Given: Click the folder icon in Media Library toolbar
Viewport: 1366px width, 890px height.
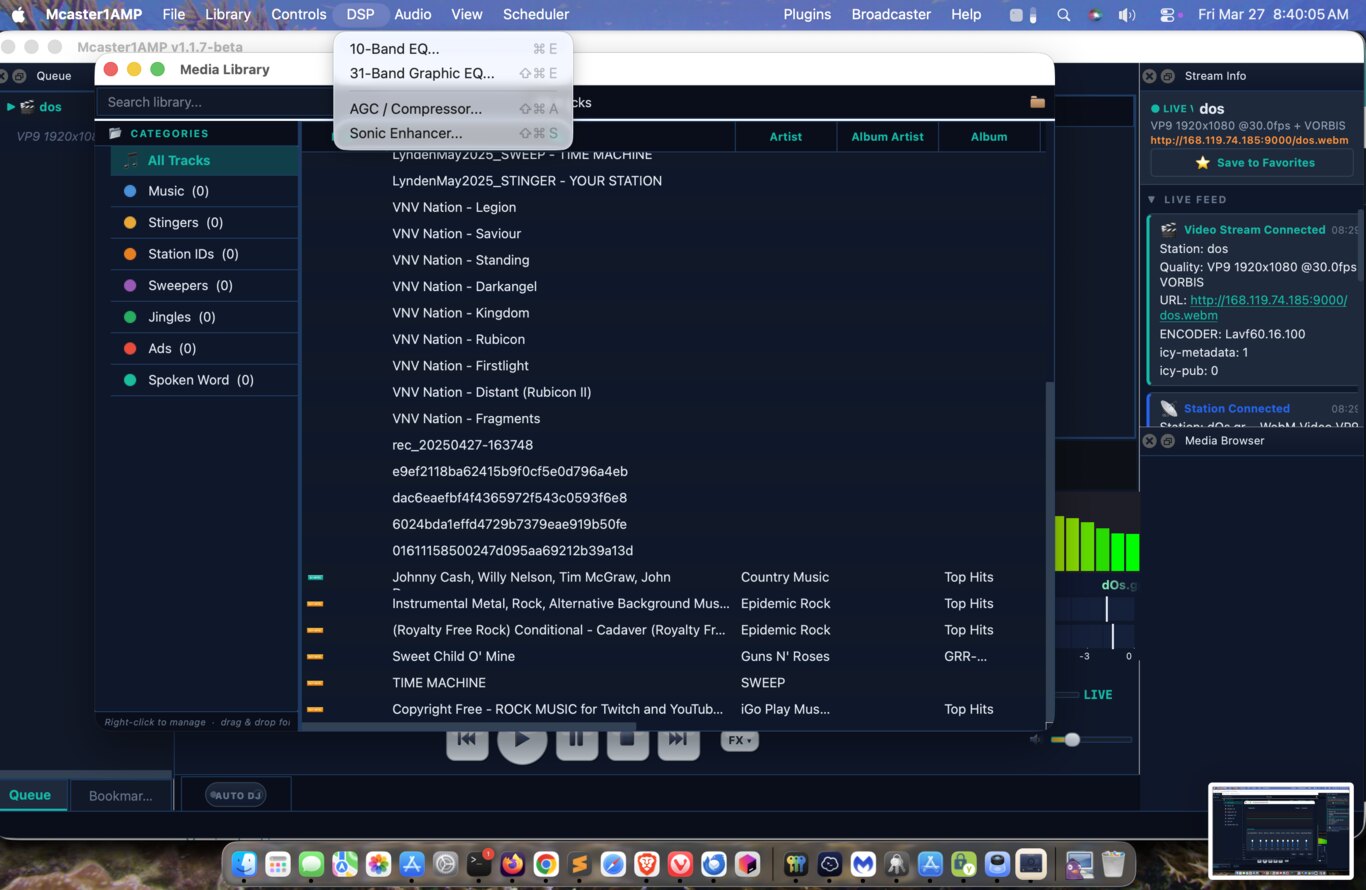Looking at the screenshot, I should click(1037, 102).
